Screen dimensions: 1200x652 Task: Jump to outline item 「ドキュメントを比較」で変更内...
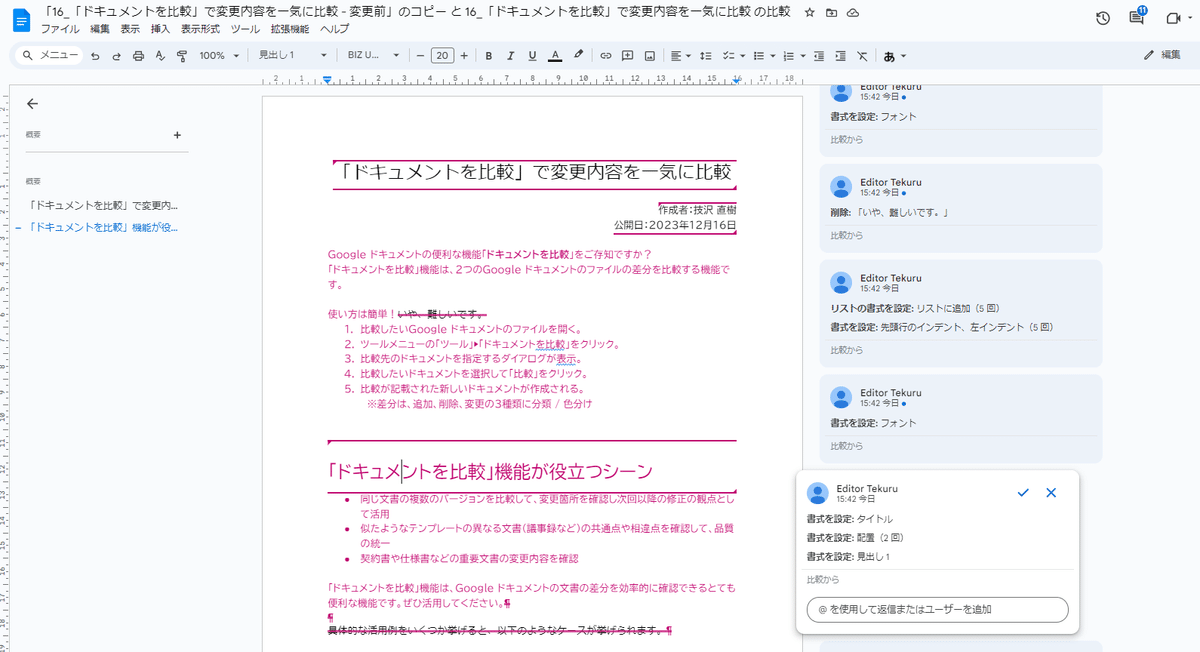(x=104, y=204)
